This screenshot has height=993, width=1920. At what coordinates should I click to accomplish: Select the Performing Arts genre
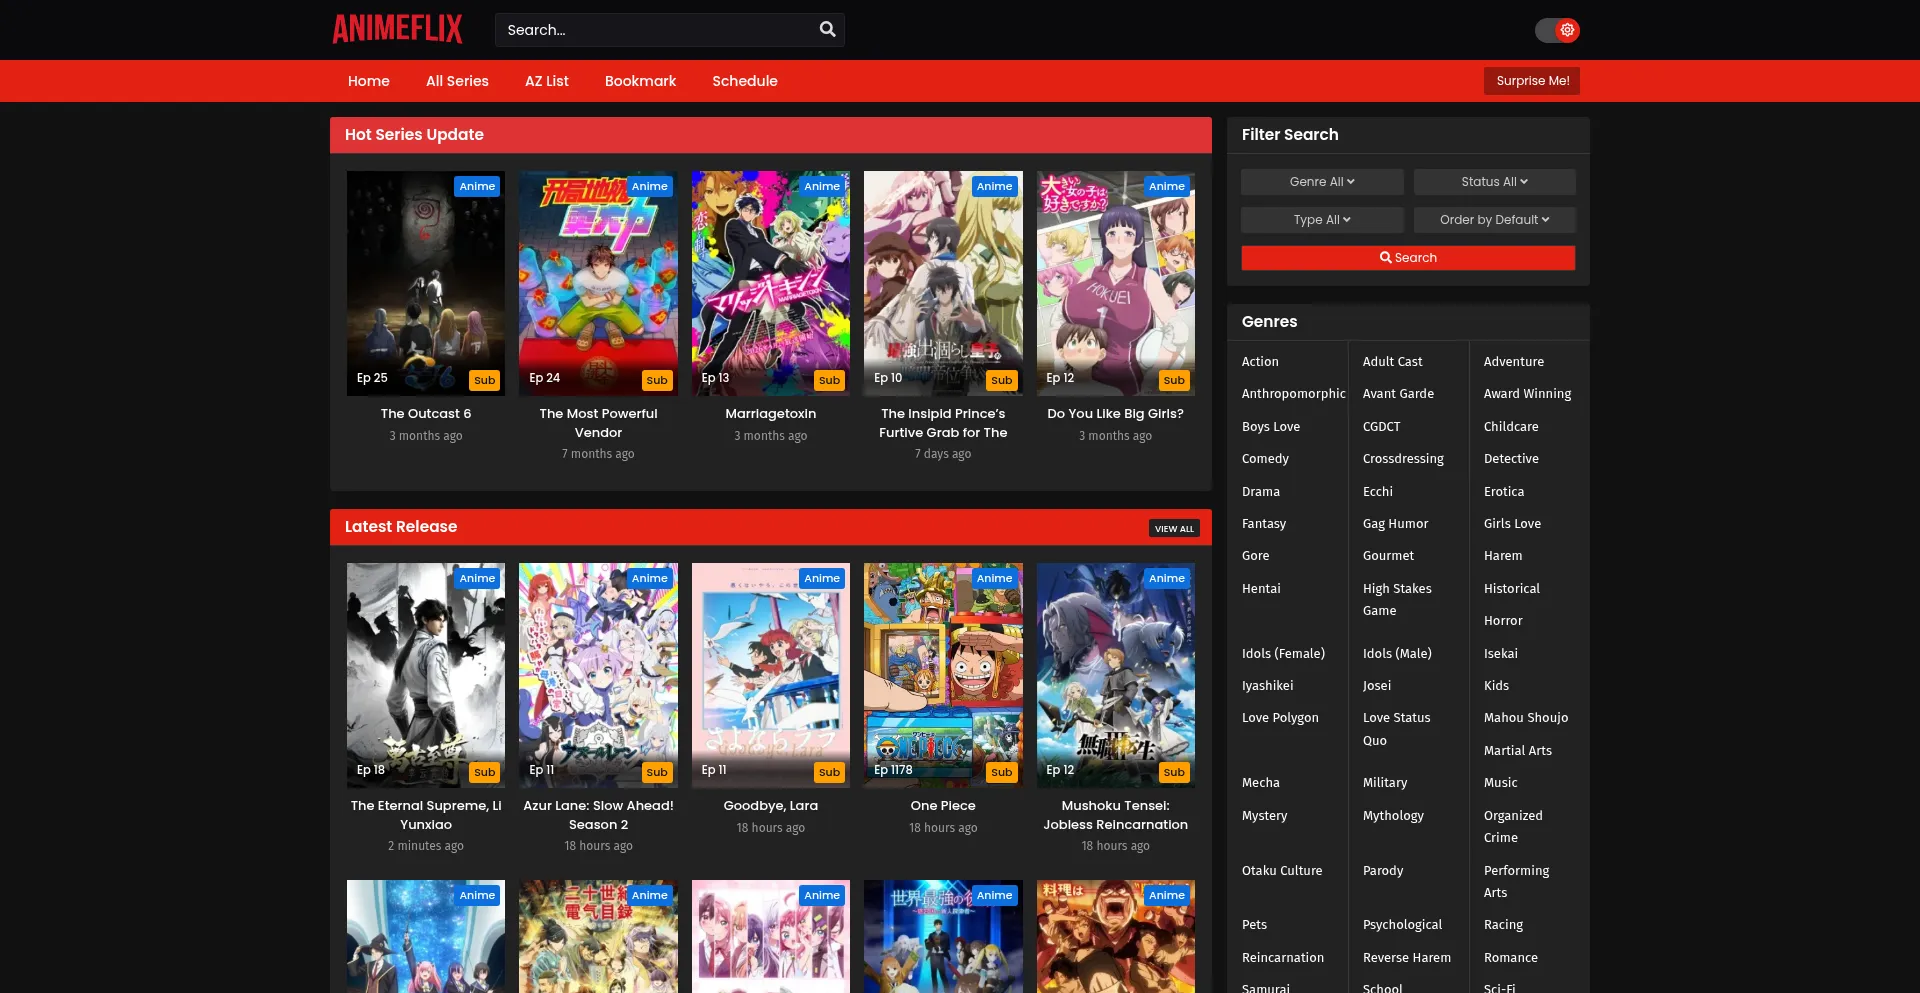click(1516, 882)
